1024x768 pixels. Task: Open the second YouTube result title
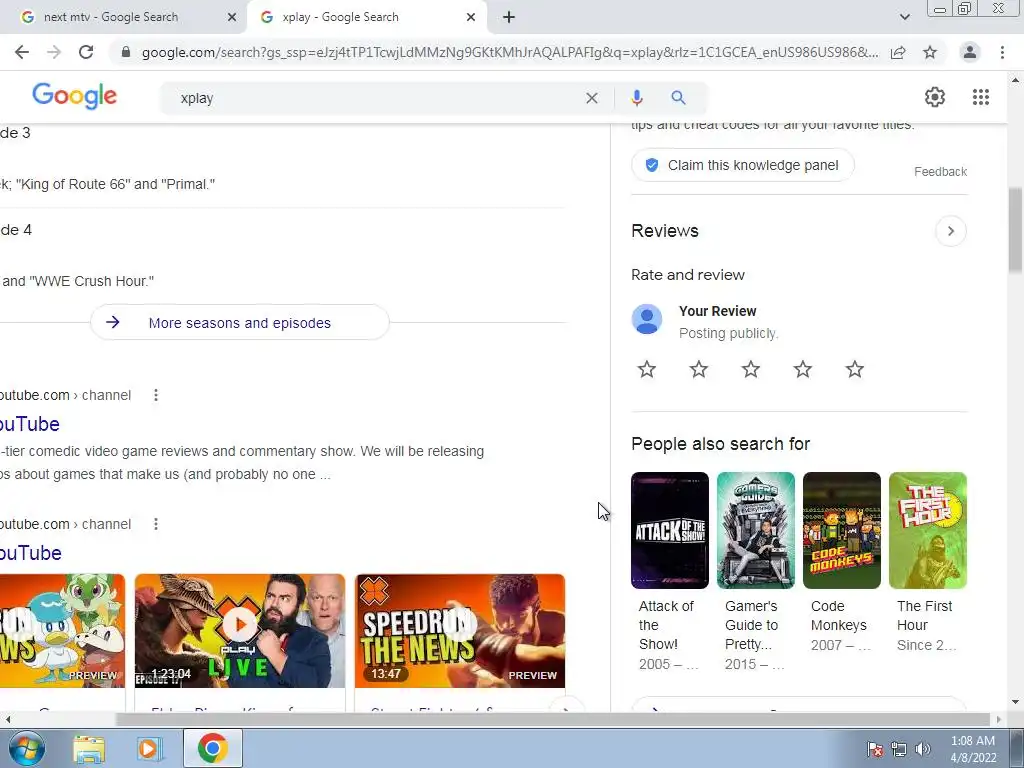(x=30, y=552)
